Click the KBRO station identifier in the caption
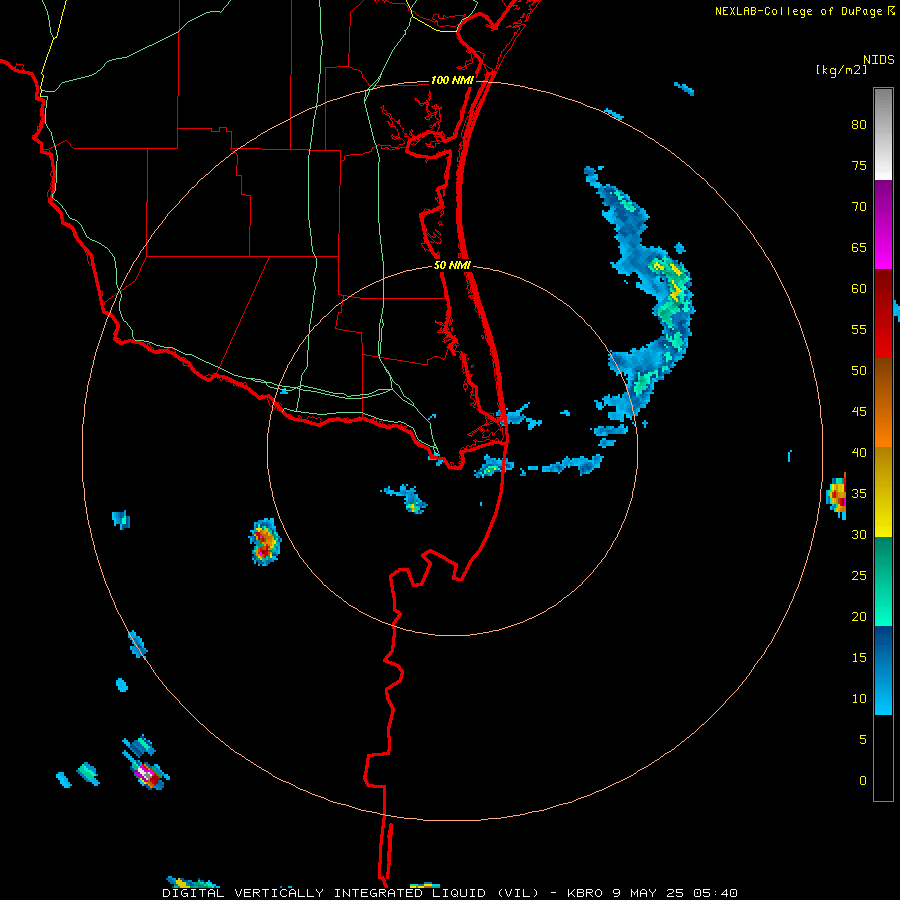This screenshot has width=900, height=900. 586,893
